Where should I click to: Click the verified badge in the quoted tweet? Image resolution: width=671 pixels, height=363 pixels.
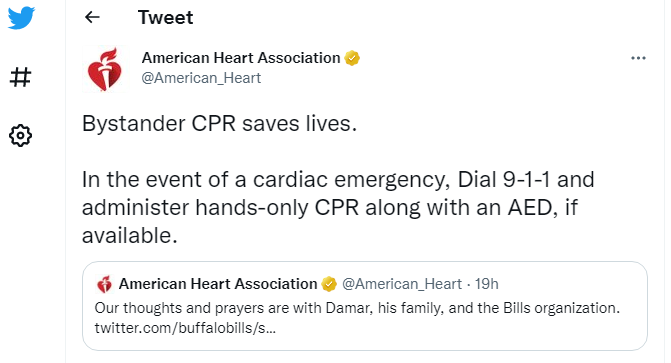click(x=329, y=284)
